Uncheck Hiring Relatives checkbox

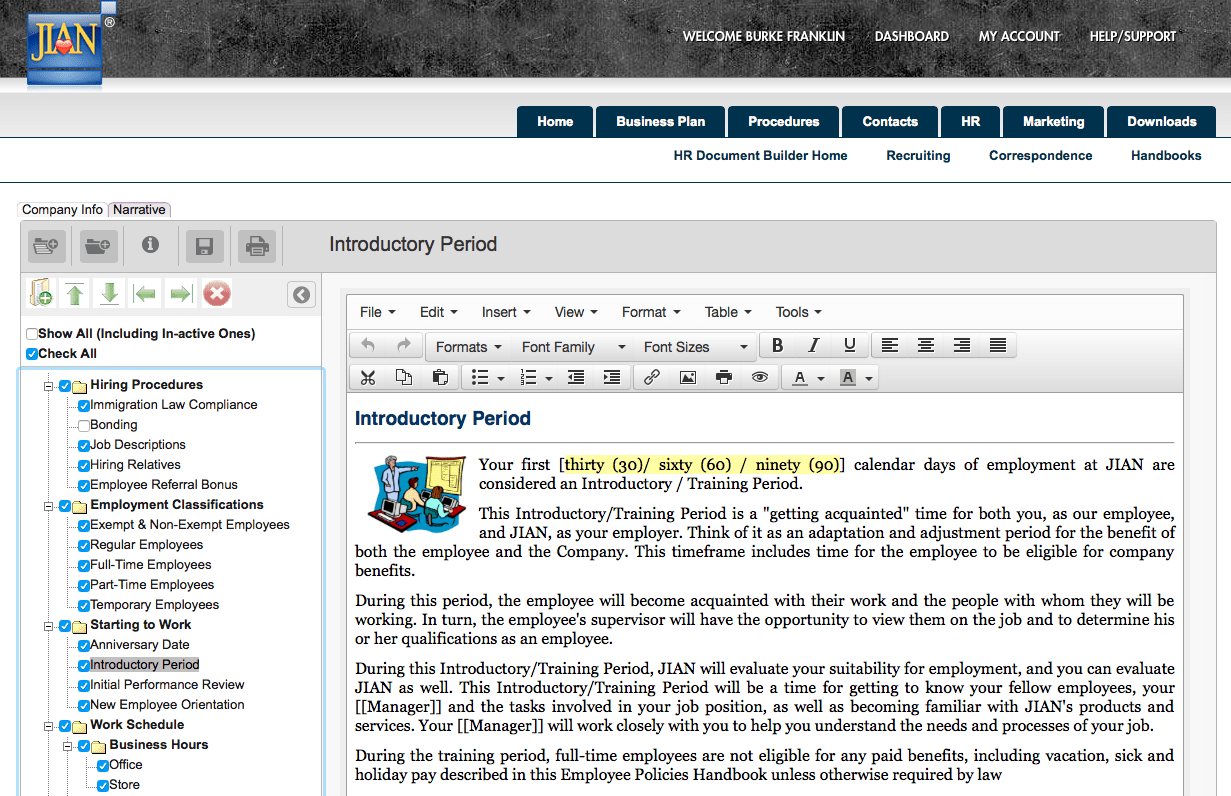[x=84, y=465]
